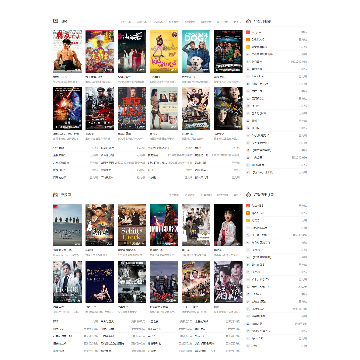Image resolution: width=360 pixels, height=360 pixels.
Task: Open the "南京 1937" movie poster
Action: click(132, 108)
